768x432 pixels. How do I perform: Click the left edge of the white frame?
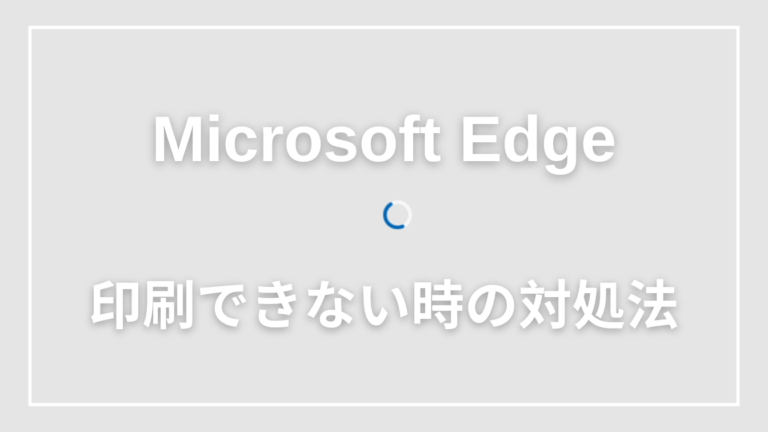pos(30,216)
